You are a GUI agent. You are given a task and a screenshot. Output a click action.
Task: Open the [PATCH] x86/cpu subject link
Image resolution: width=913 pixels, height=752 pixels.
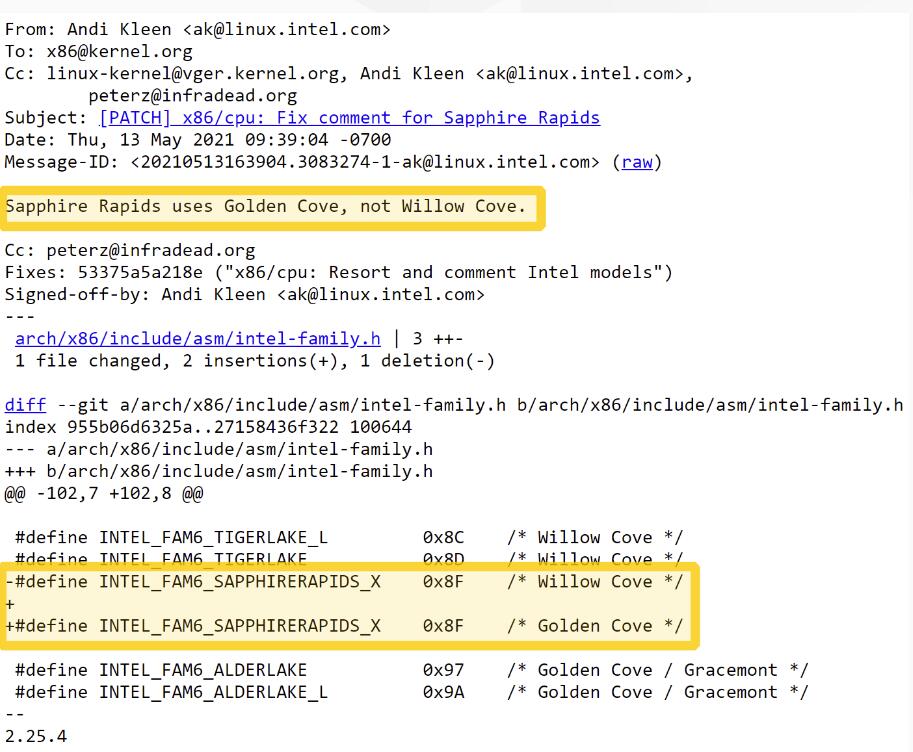[349, 118]
